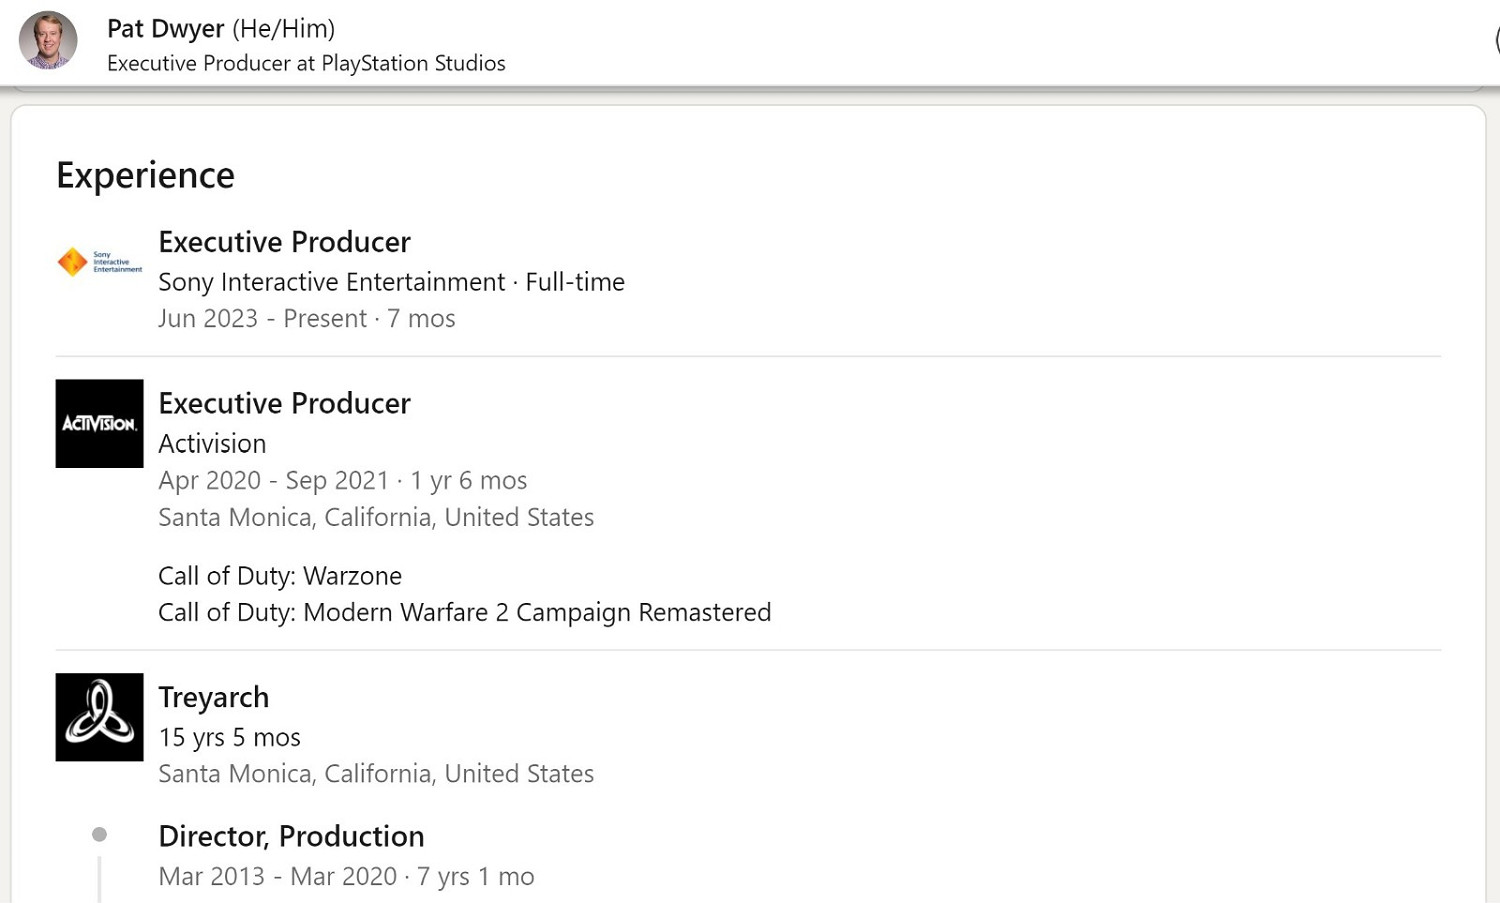Open the Executive Producer role at Activision
Screen dimensions: 1500x903
coord(284,403)
